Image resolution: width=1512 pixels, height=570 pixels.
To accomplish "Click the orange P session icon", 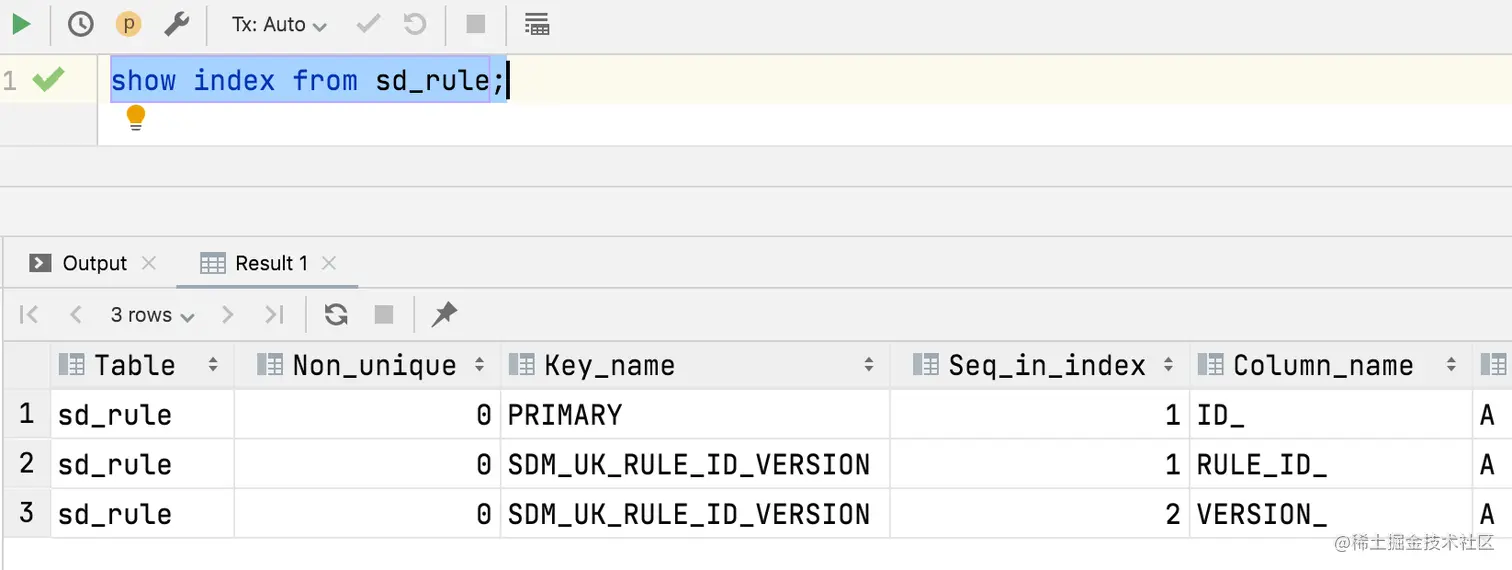I will pos(128,24).
